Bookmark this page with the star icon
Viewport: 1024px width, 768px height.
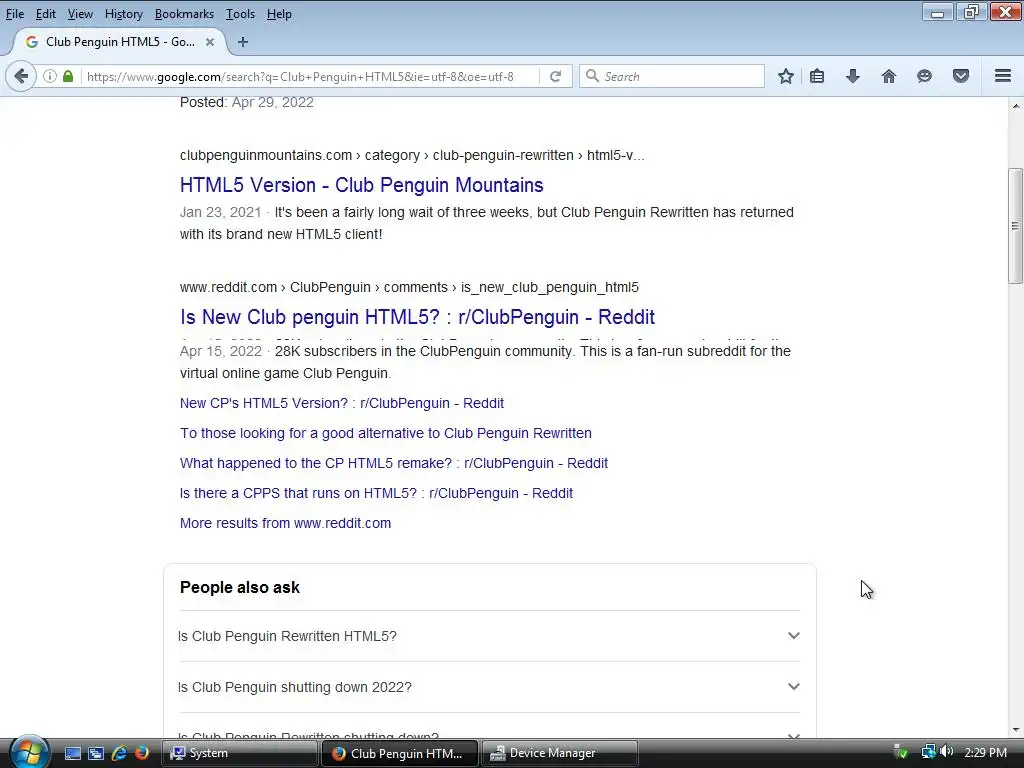click(x=786, y=76)
